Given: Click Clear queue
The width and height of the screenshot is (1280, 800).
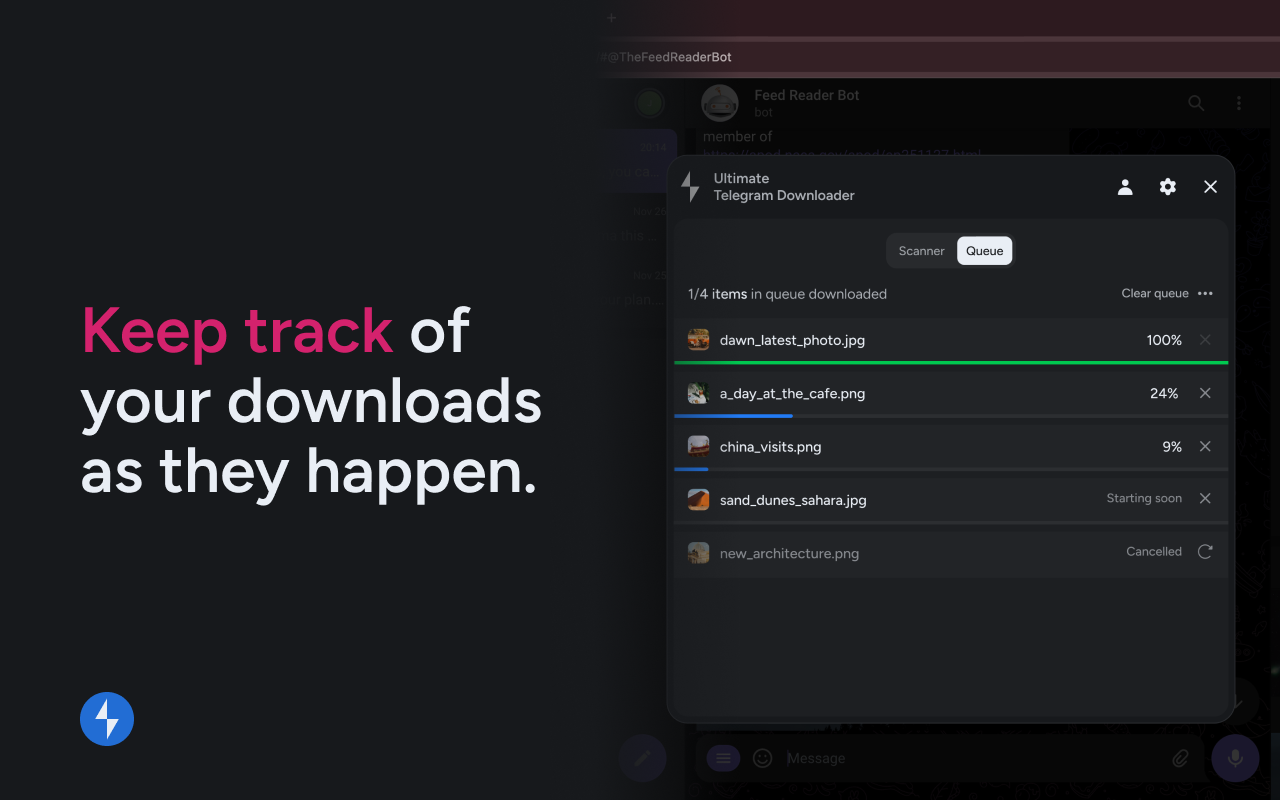Looking at the screenshot, I should click(x=1155, y=294).
